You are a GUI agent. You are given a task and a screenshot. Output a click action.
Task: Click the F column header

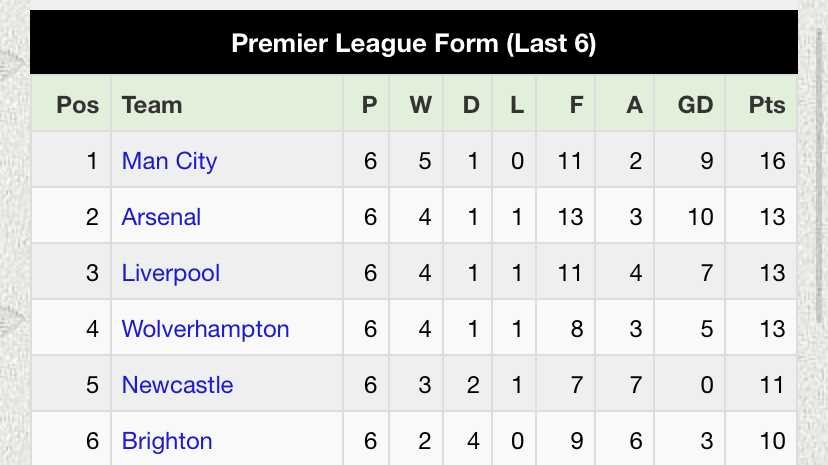(x=576, y=105)
